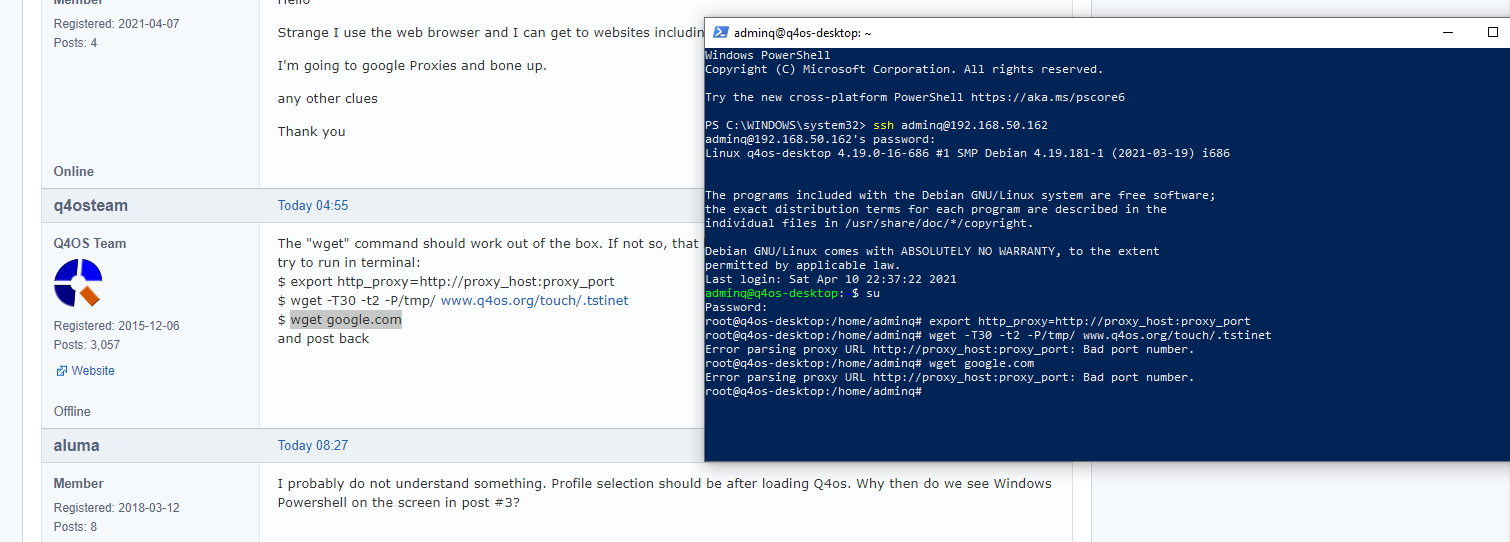Click the 'Windows PowerShell' header line in terminal
This screenshot has height=542, width=1510.
768,55
